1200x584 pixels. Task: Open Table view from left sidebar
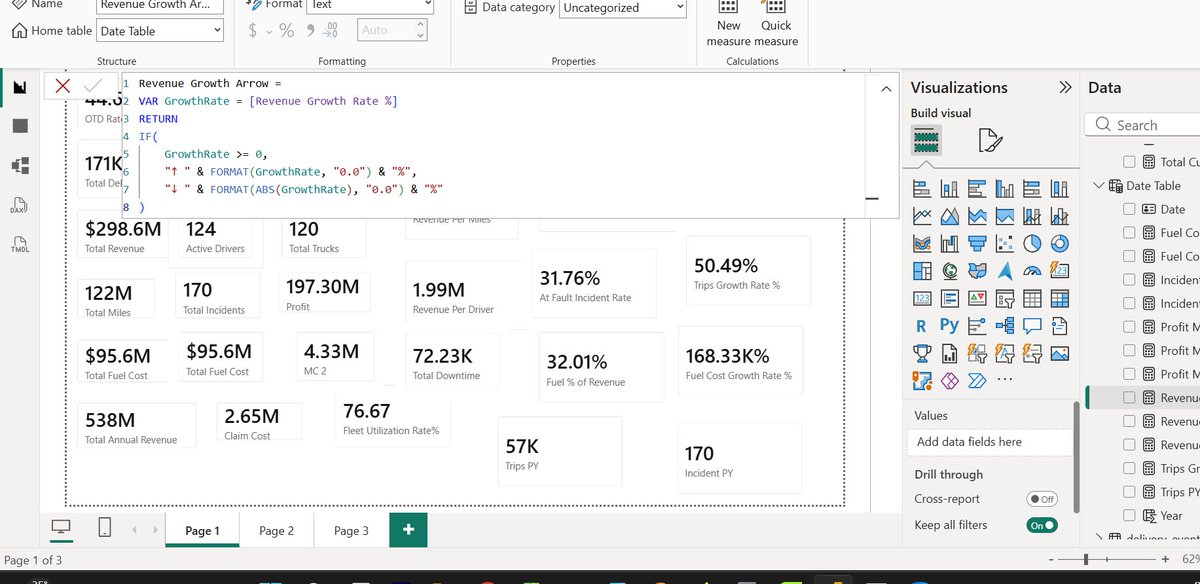[19, 126]
